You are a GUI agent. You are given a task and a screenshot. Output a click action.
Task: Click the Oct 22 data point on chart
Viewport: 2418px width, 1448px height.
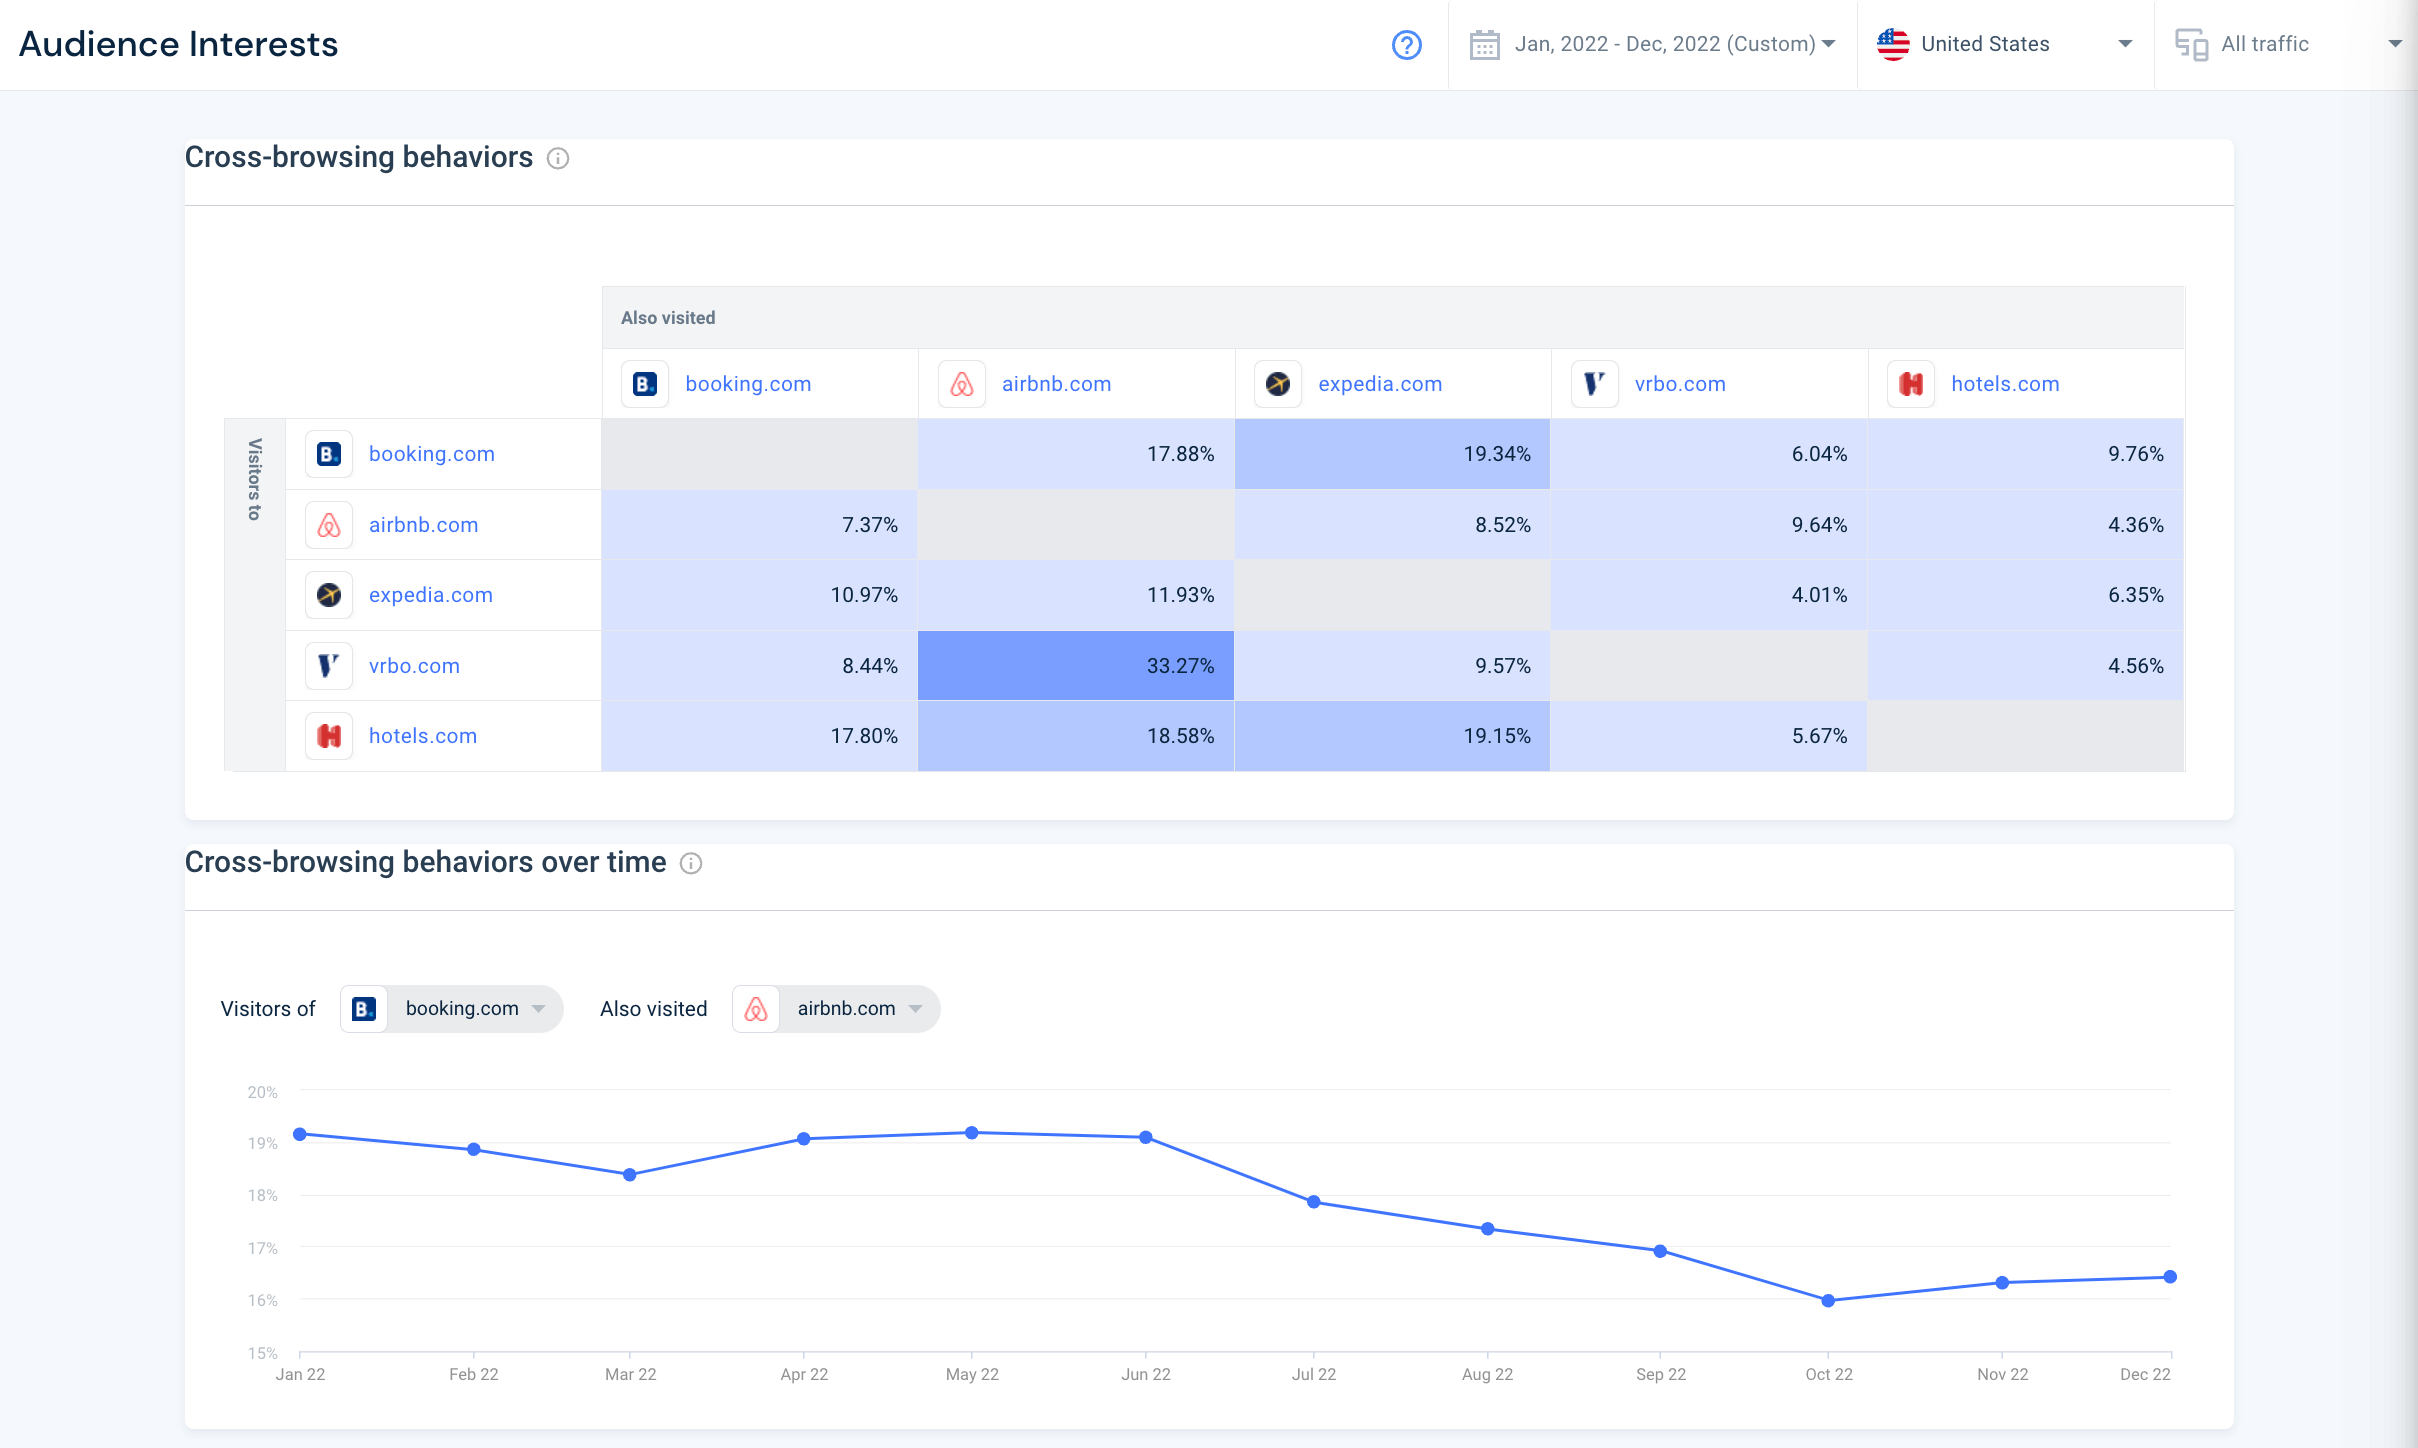coord(1828,1301)
